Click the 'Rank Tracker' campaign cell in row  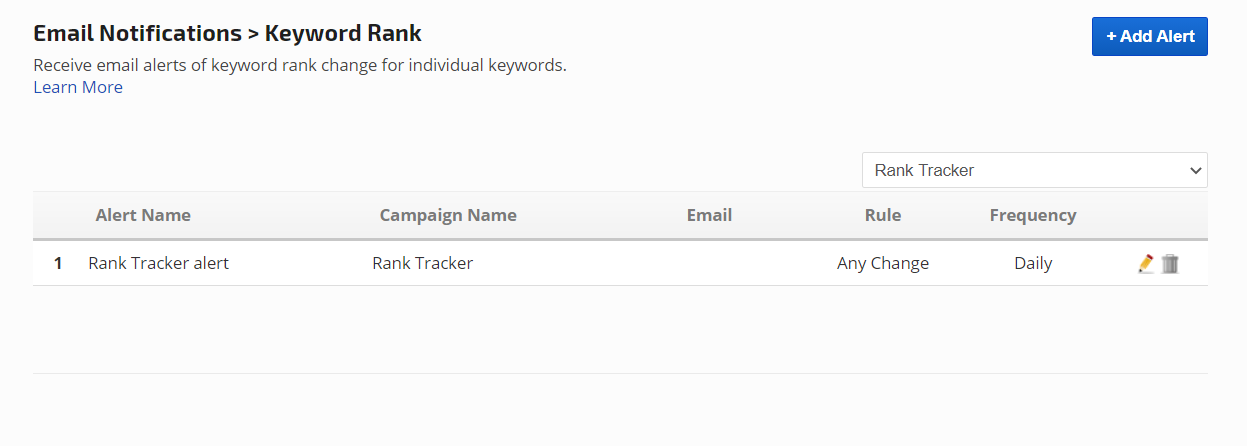pyautogui.click(x=422, y=264)
